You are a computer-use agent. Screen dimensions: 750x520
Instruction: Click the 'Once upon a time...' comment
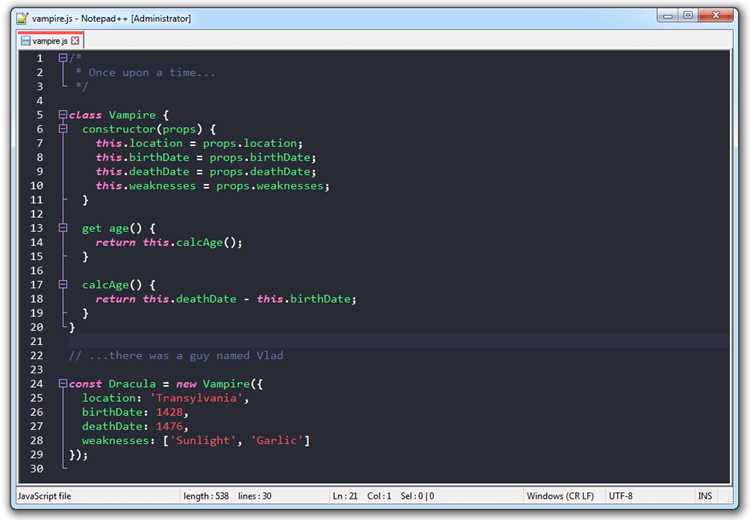[x=152, y=73]
